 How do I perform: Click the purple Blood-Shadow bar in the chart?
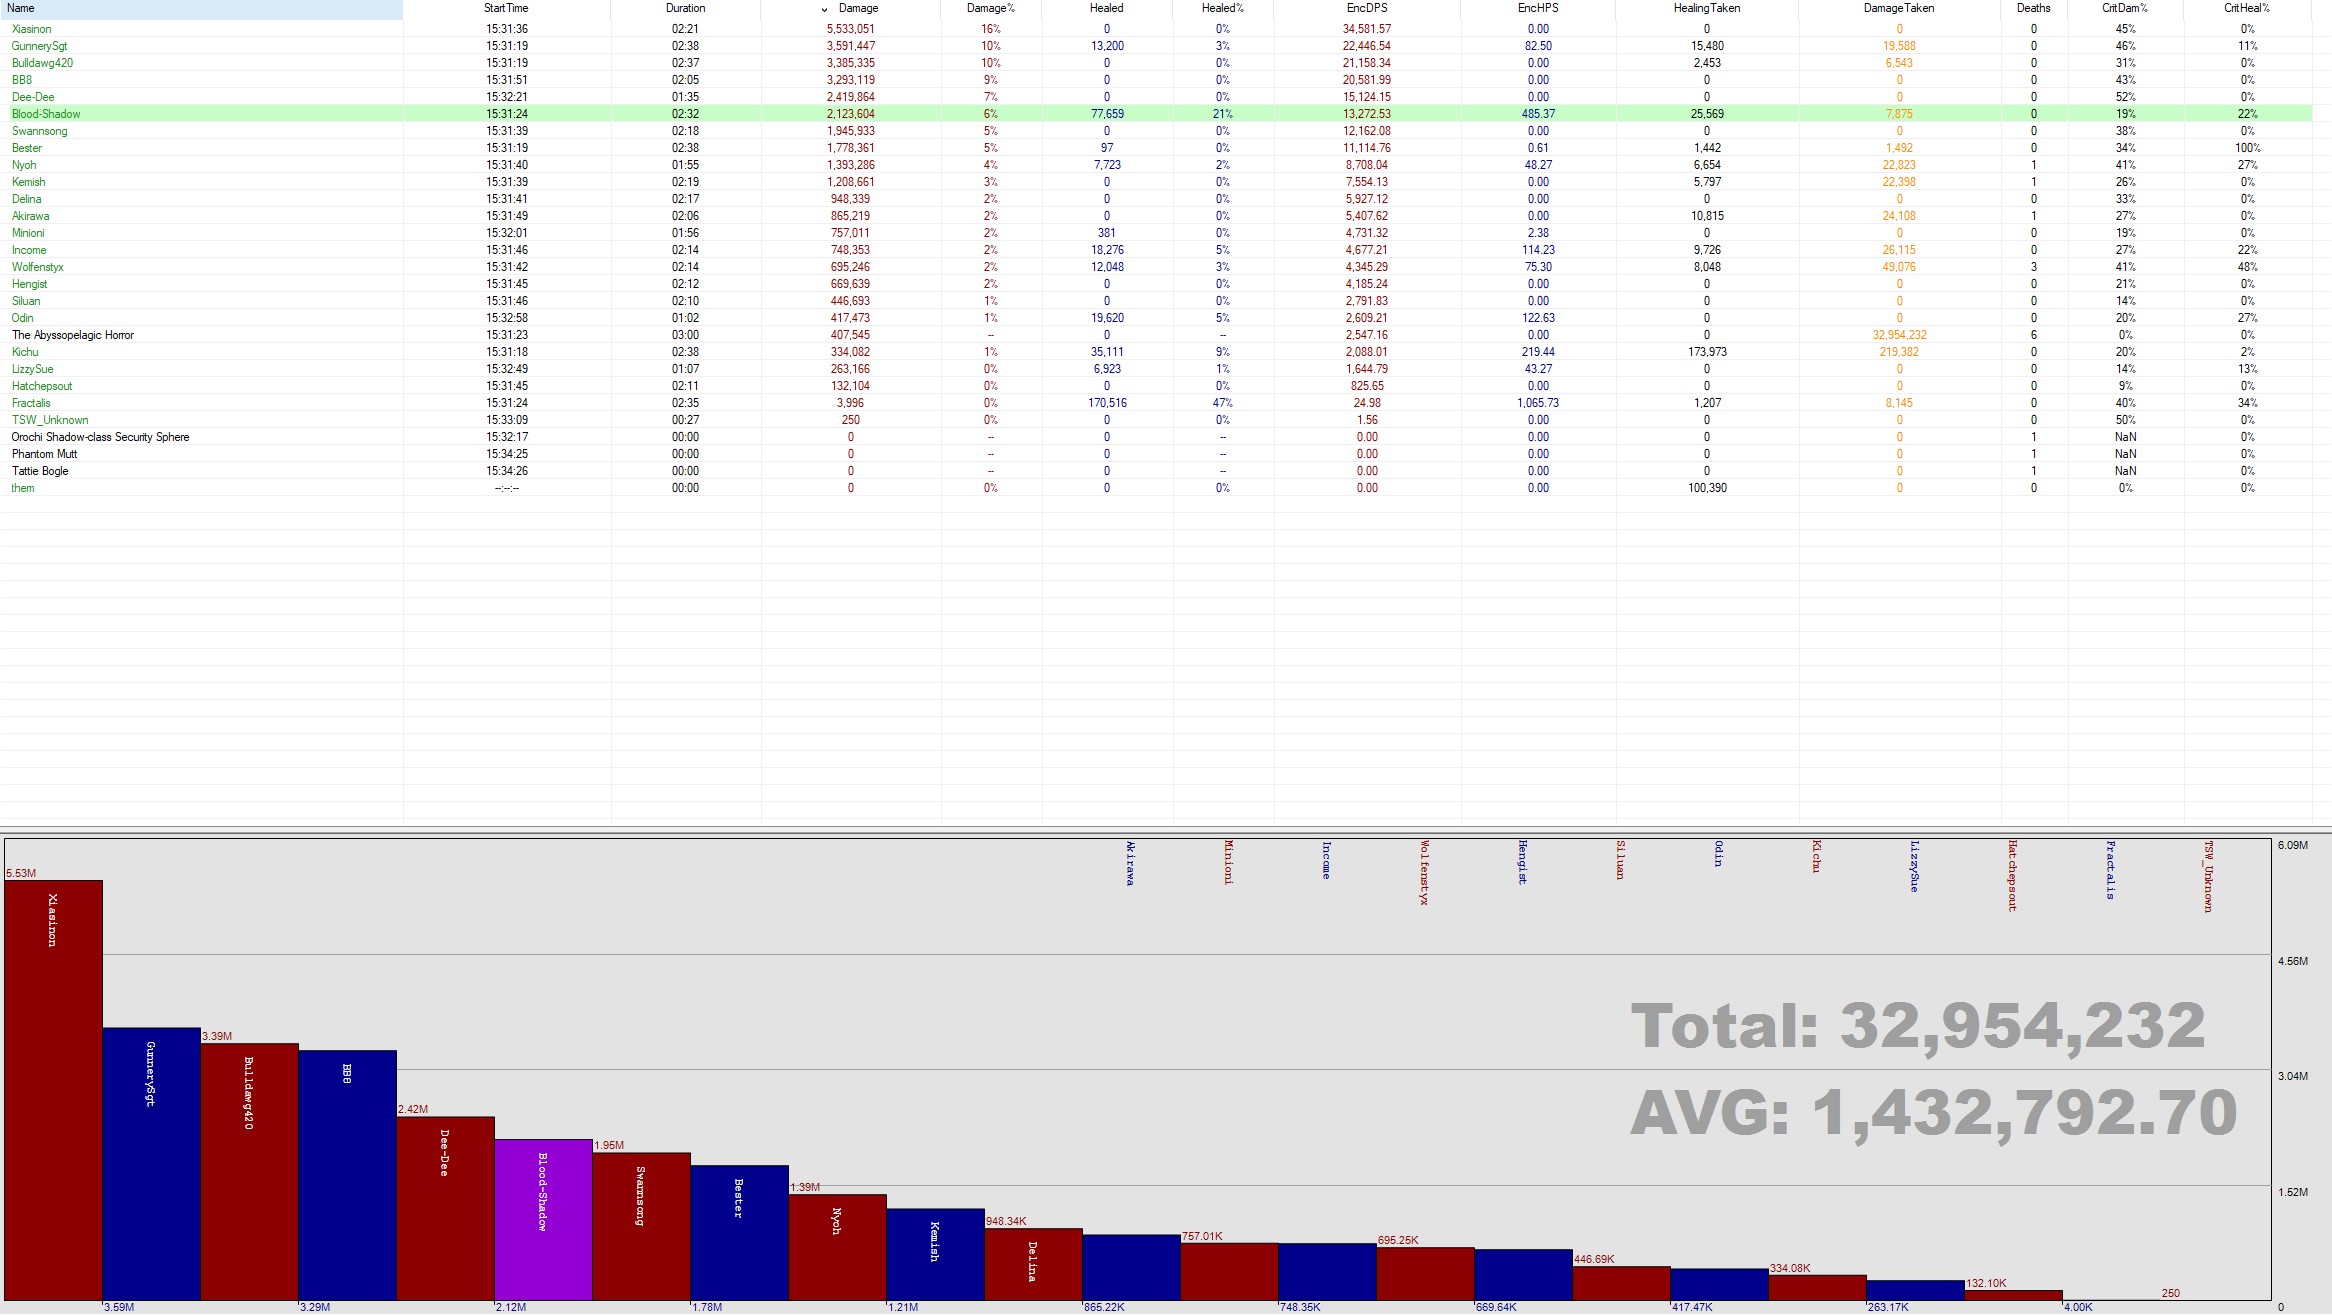tap(543, 1220)
